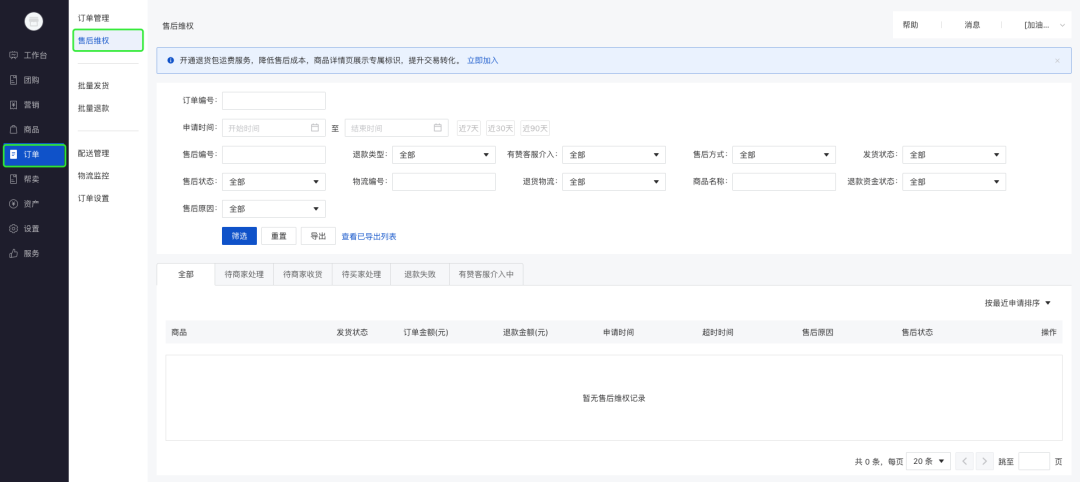Click the 开始时间 date field
Image resolution: width=1080 pixels, height=482 pixels.
(x=273, y=128)
